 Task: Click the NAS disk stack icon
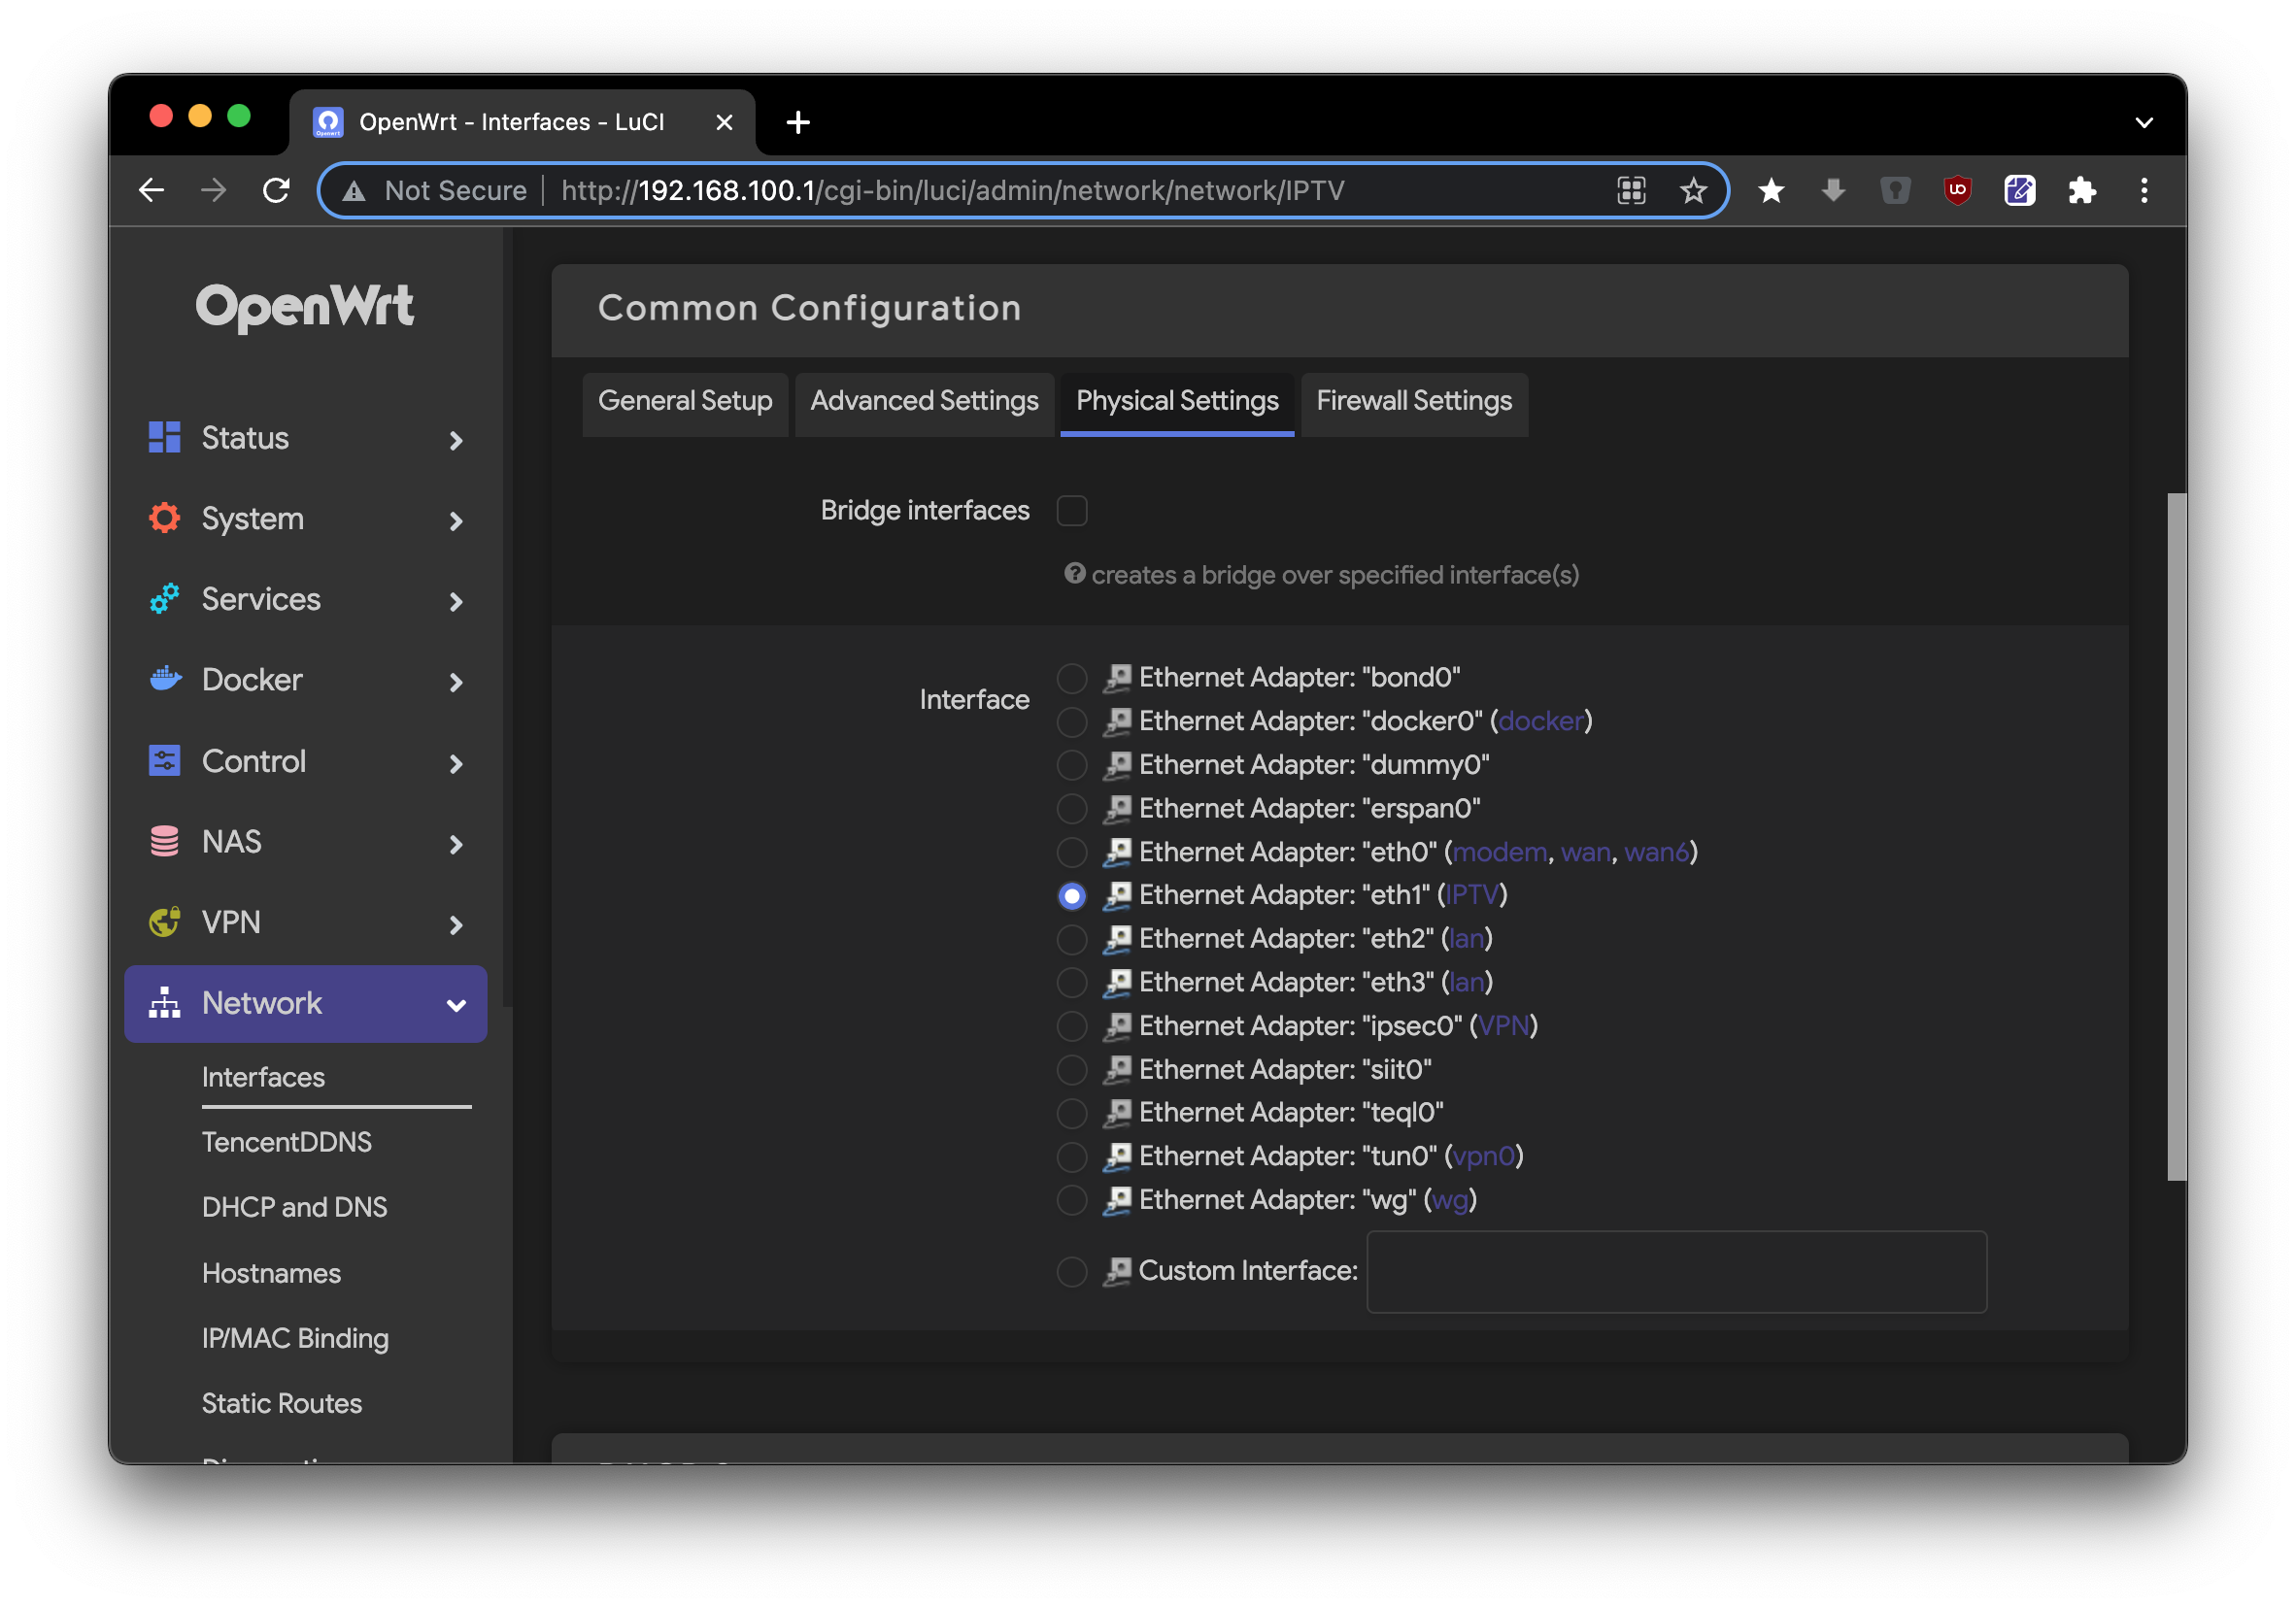click(x=164, y=841)
